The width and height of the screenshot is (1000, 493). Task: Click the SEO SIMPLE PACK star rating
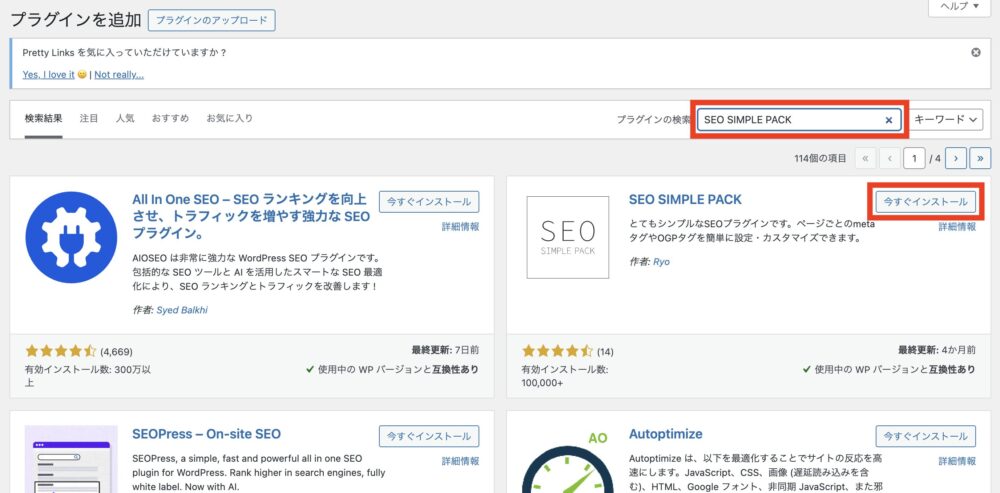557,351
